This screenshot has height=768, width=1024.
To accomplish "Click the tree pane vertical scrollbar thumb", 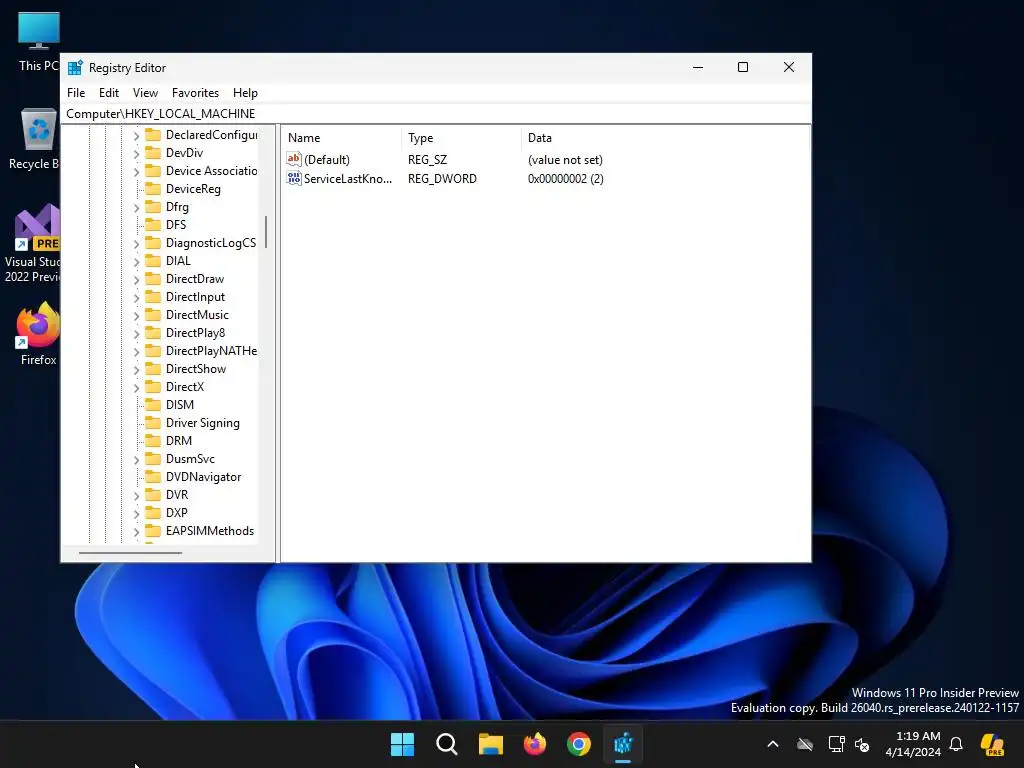I will (x=266, y=232).
